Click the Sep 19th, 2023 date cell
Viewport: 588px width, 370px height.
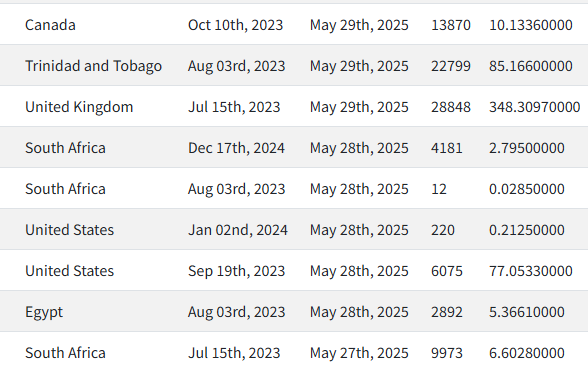(x=237, y=271)
